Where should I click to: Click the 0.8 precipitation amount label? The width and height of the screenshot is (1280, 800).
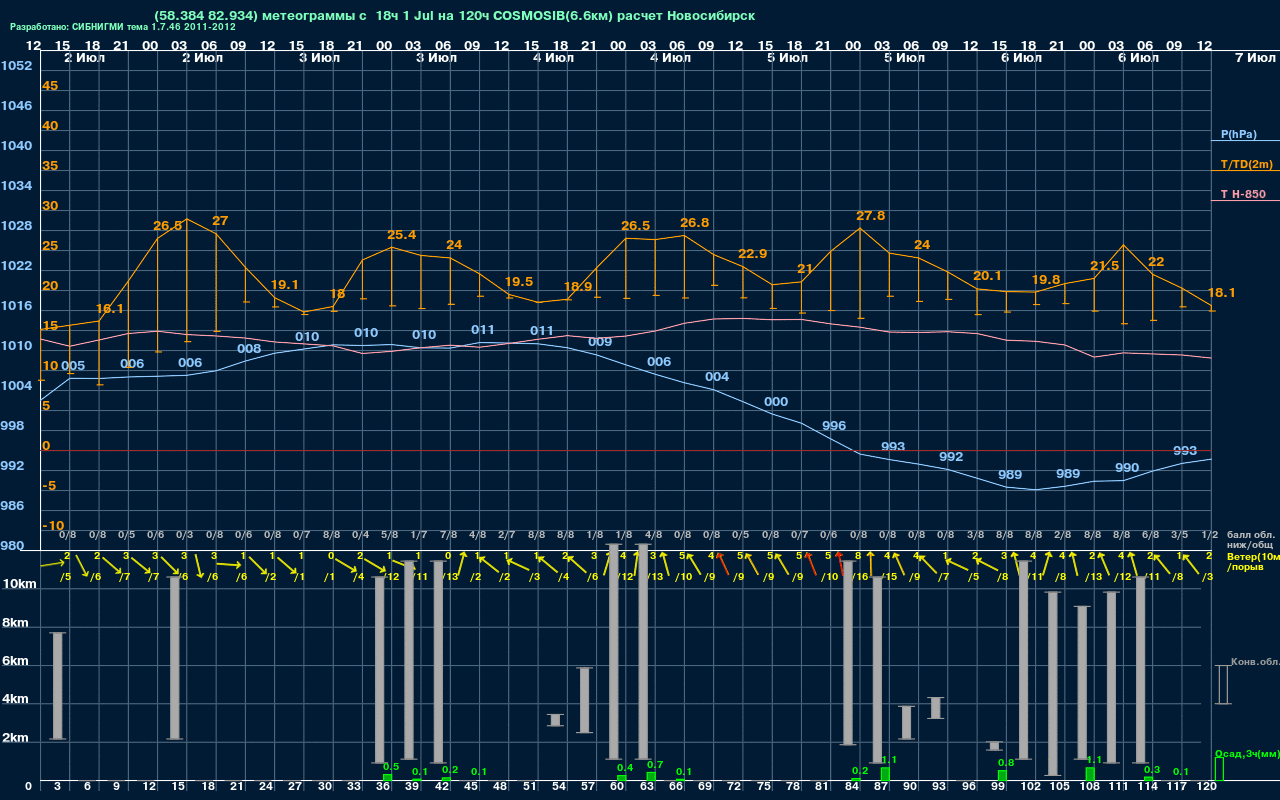click(x=1006, y=762)
